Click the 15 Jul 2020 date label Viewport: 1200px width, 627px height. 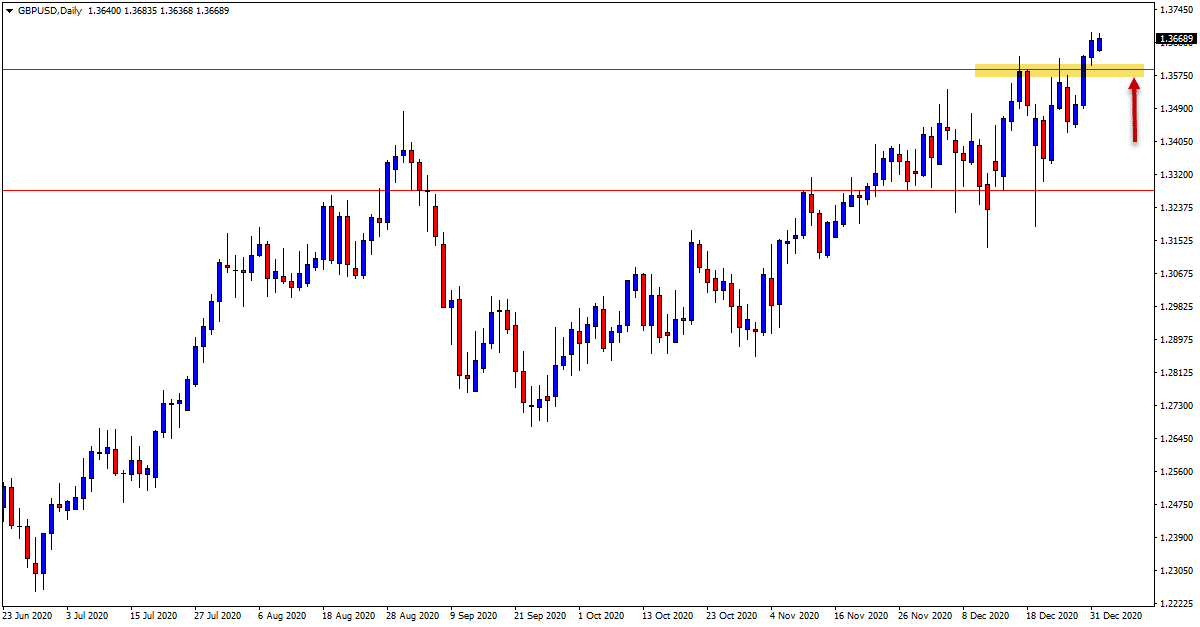(x=154, y=616)
